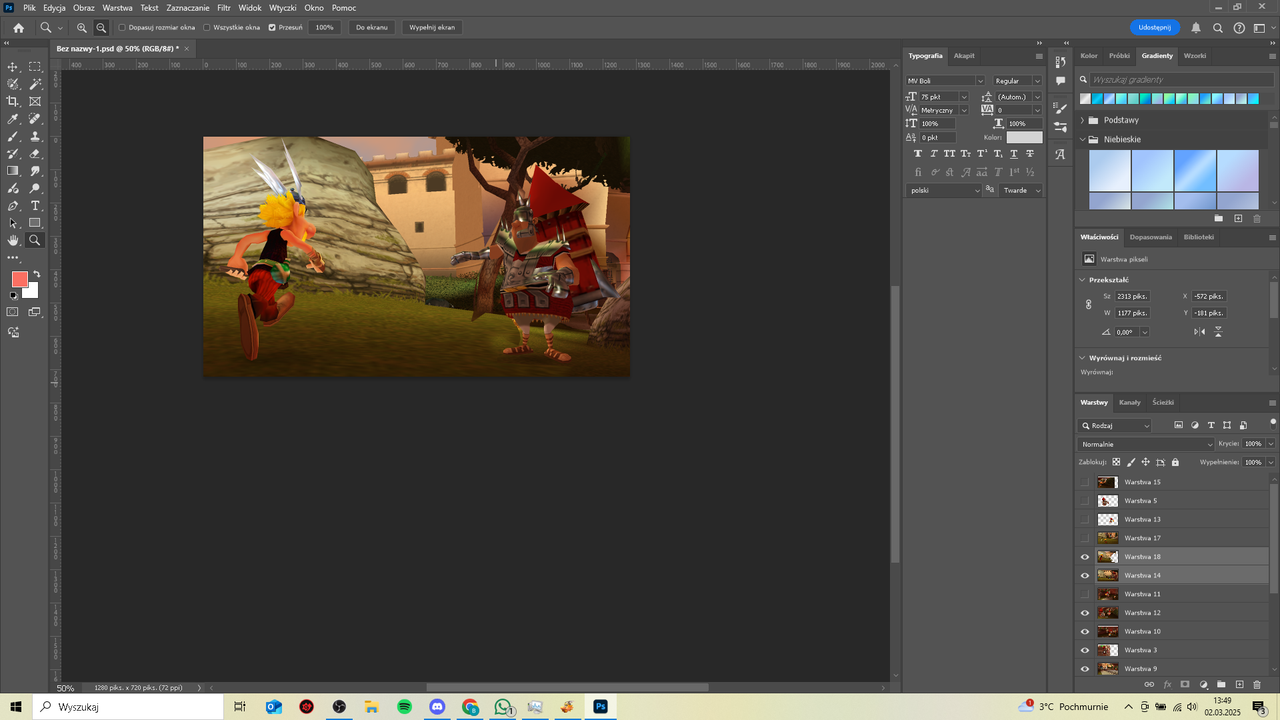
Task: Open the Comments panel icon
Action: [x=1061, y=81]
